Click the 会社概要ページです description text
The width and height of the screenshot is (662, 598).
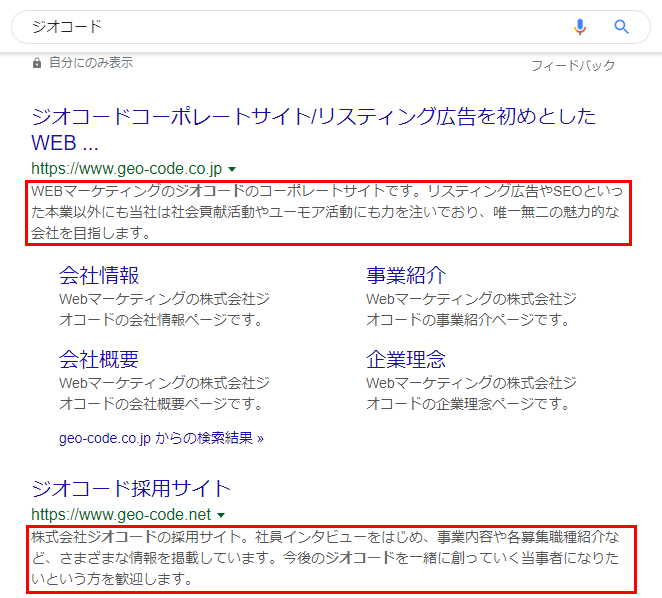[164, 394]
